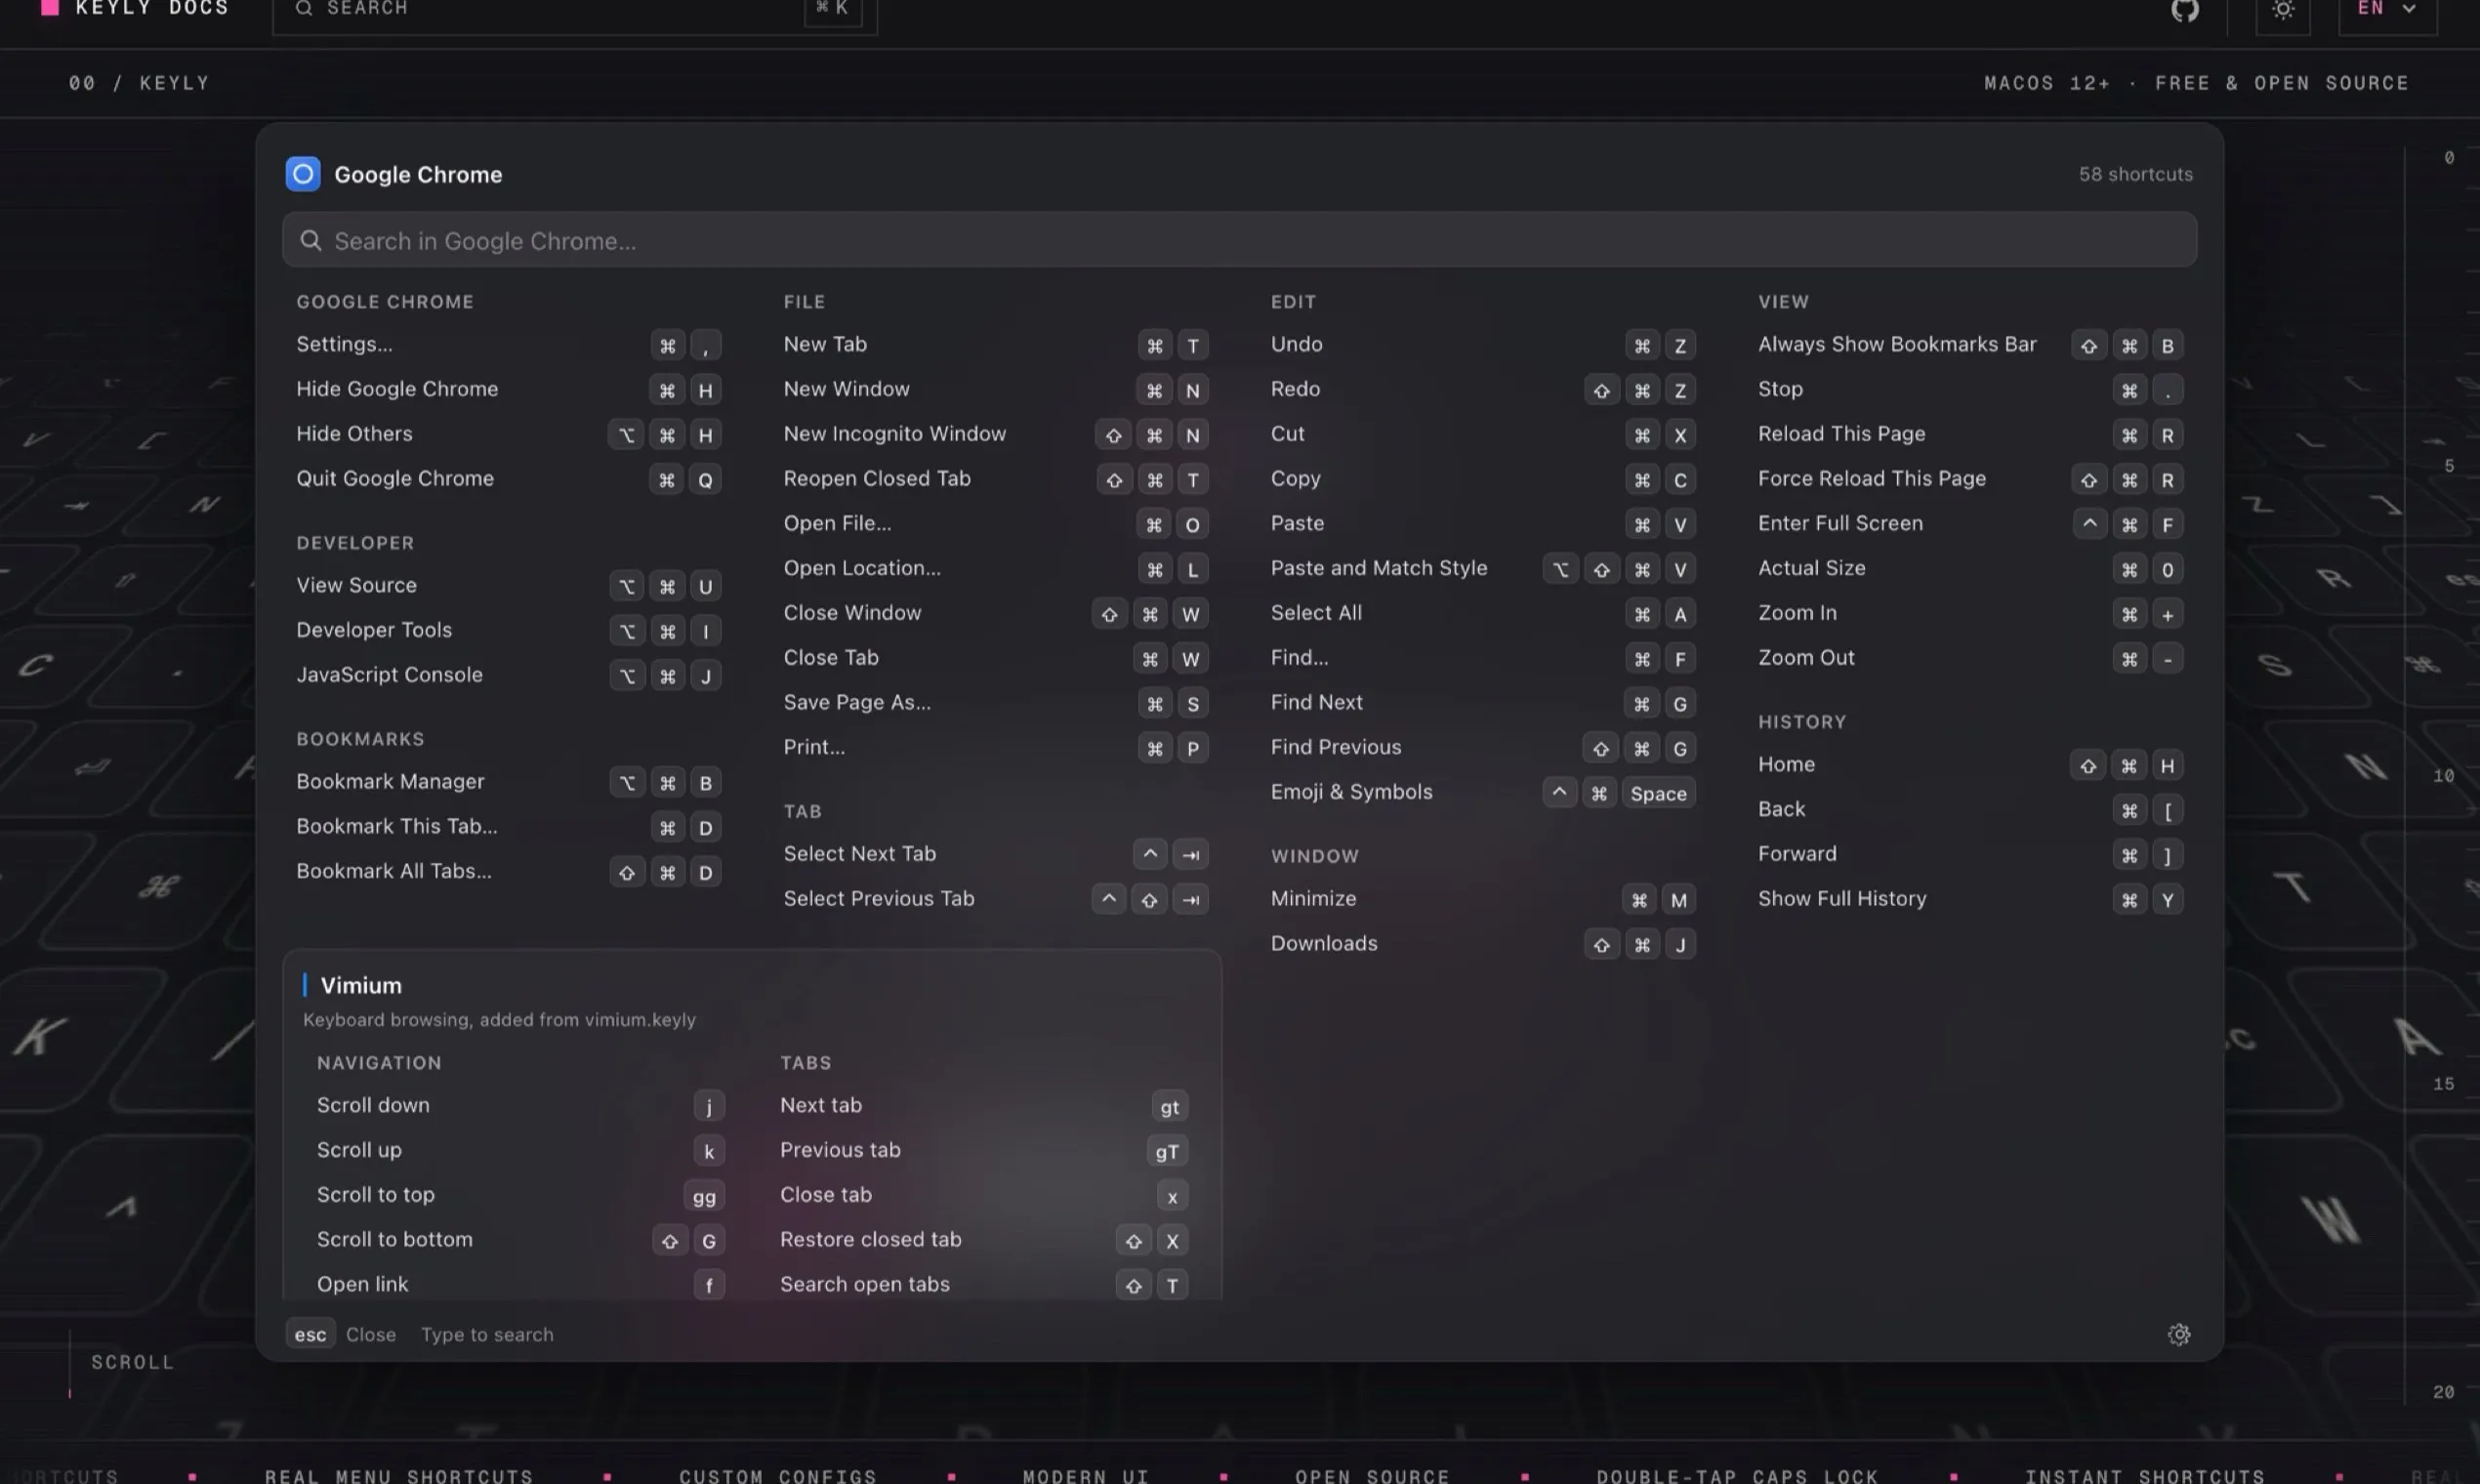Click the Control key badge for Enter Full Screen
Screen dimensions: 2480x1484
point(2089,524)
